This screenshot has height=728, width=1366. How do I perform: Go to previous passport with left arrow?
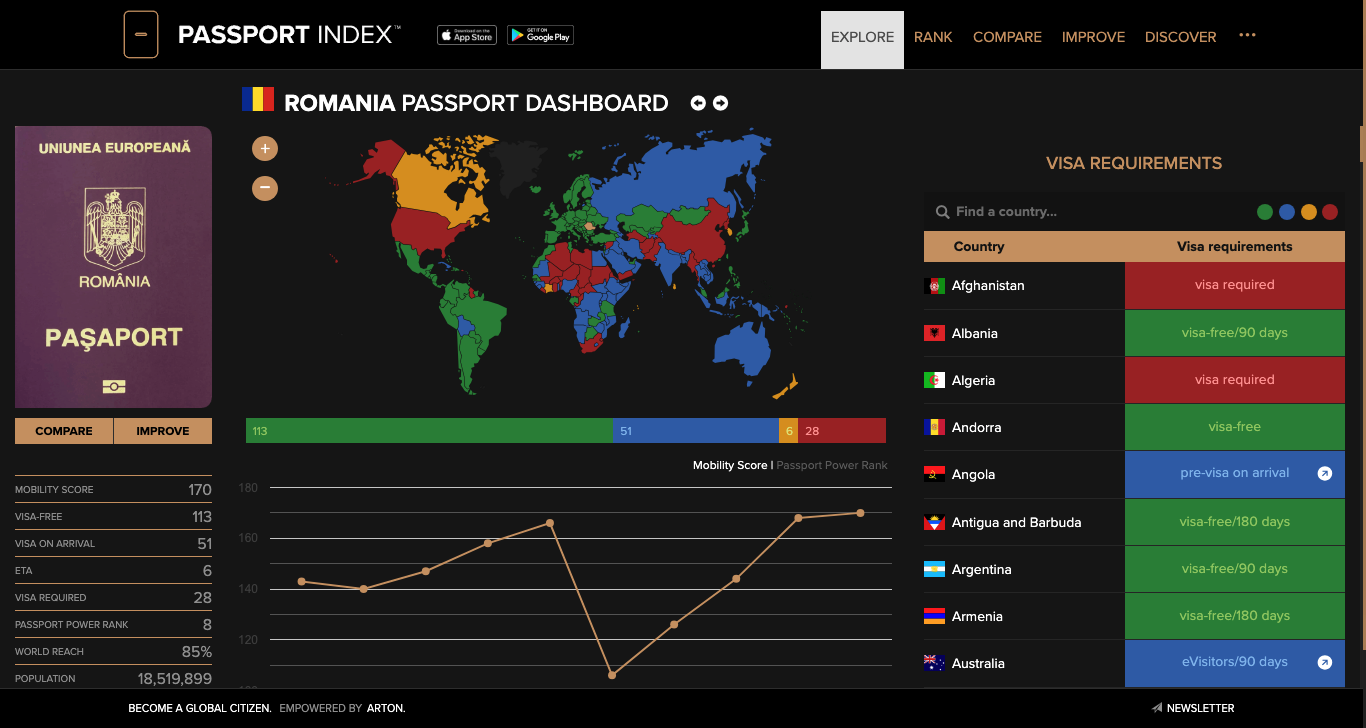698,103
